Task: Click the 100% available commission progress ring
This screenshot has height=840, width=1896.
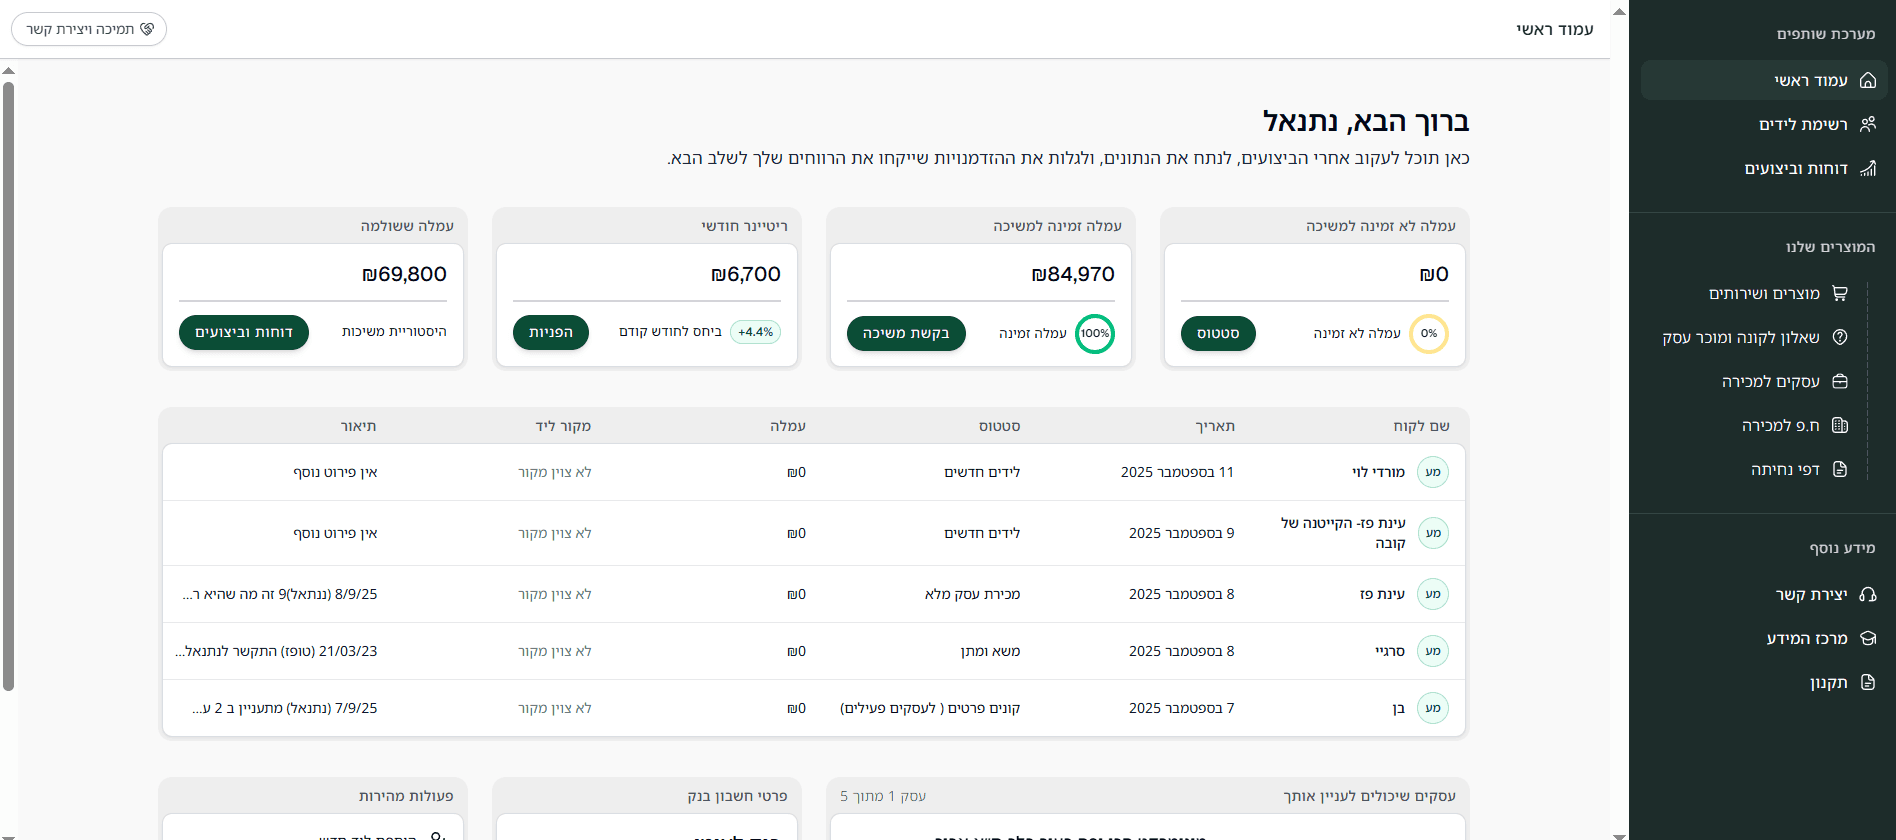Action: pos(1094,333)
